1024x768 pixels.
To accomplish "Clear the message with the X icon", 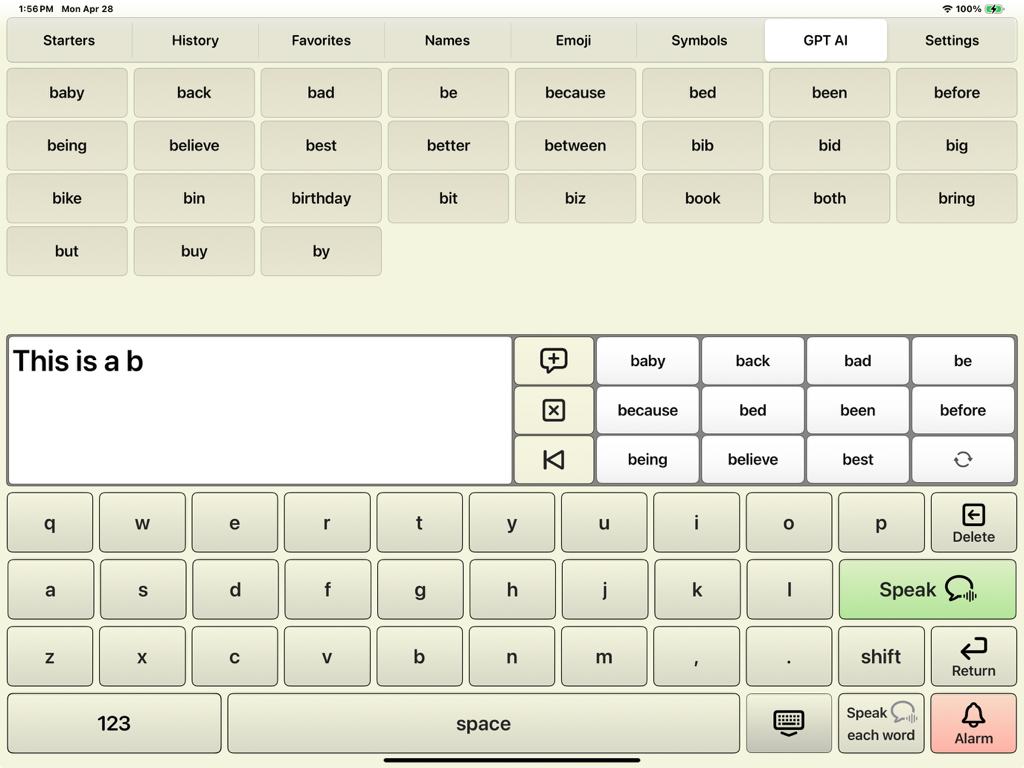I will (x=553, y=410).
